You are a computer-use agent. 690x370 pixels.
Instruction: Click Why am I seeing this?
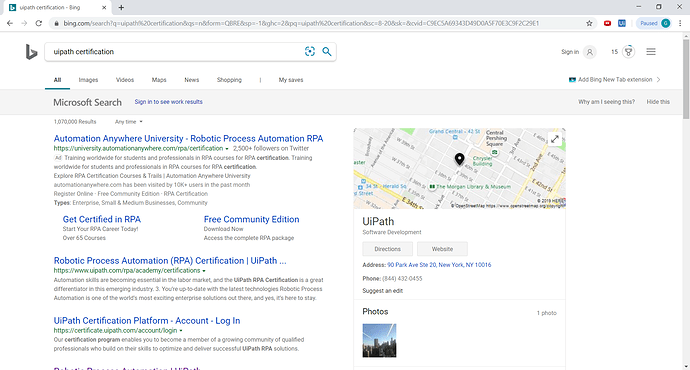[606, 102]
